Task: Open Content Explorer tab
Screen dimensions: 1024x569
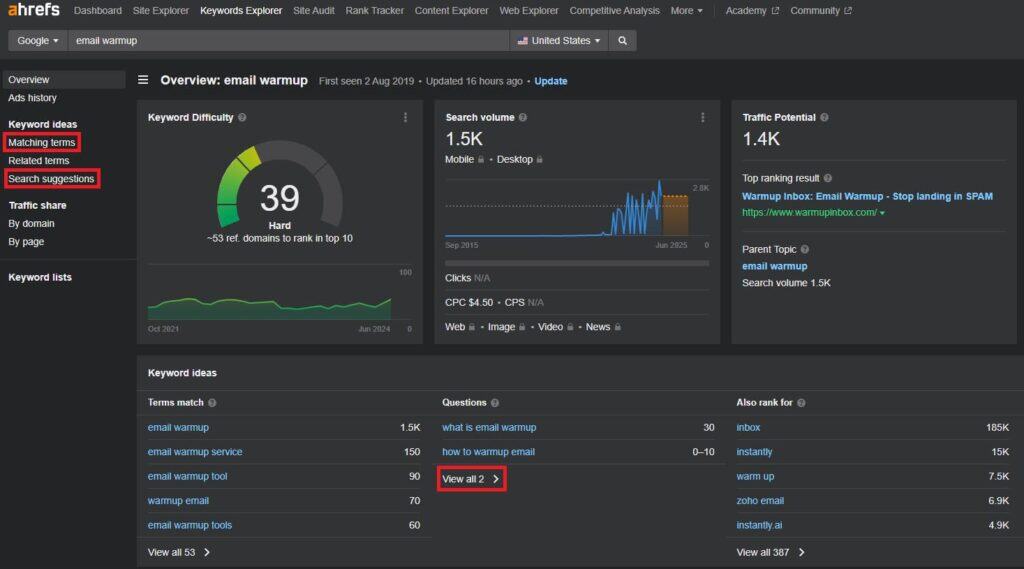Action: [451, 10]
